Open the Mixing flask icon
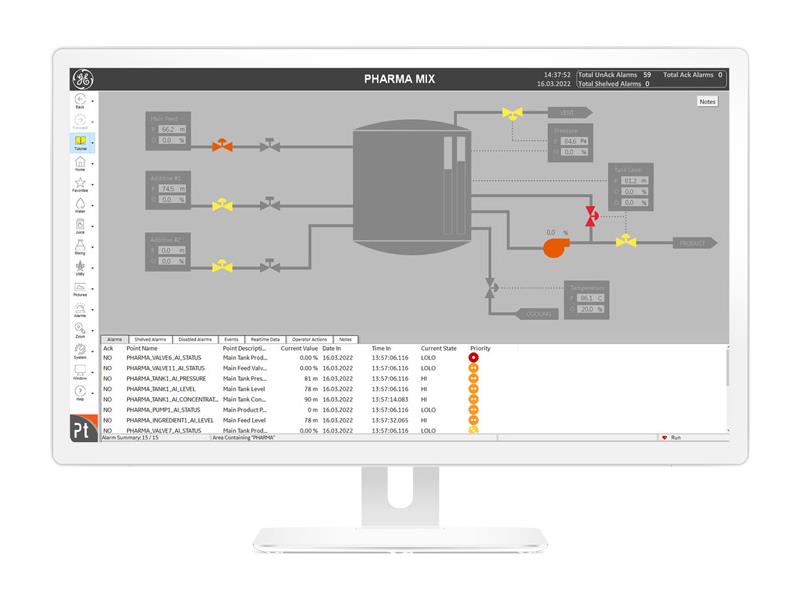Viewport: 800px width, 600px height. (80, 245)
